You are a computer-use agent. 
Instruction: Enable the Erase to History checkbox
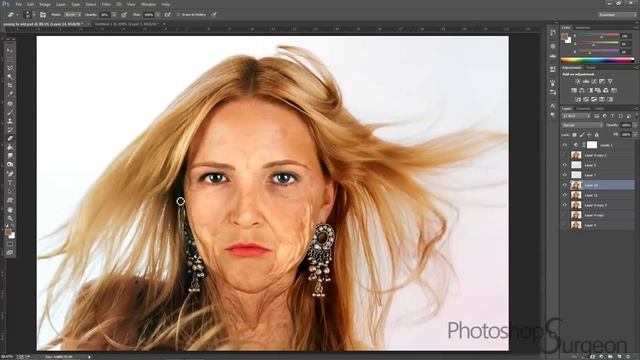pos(178,15)
